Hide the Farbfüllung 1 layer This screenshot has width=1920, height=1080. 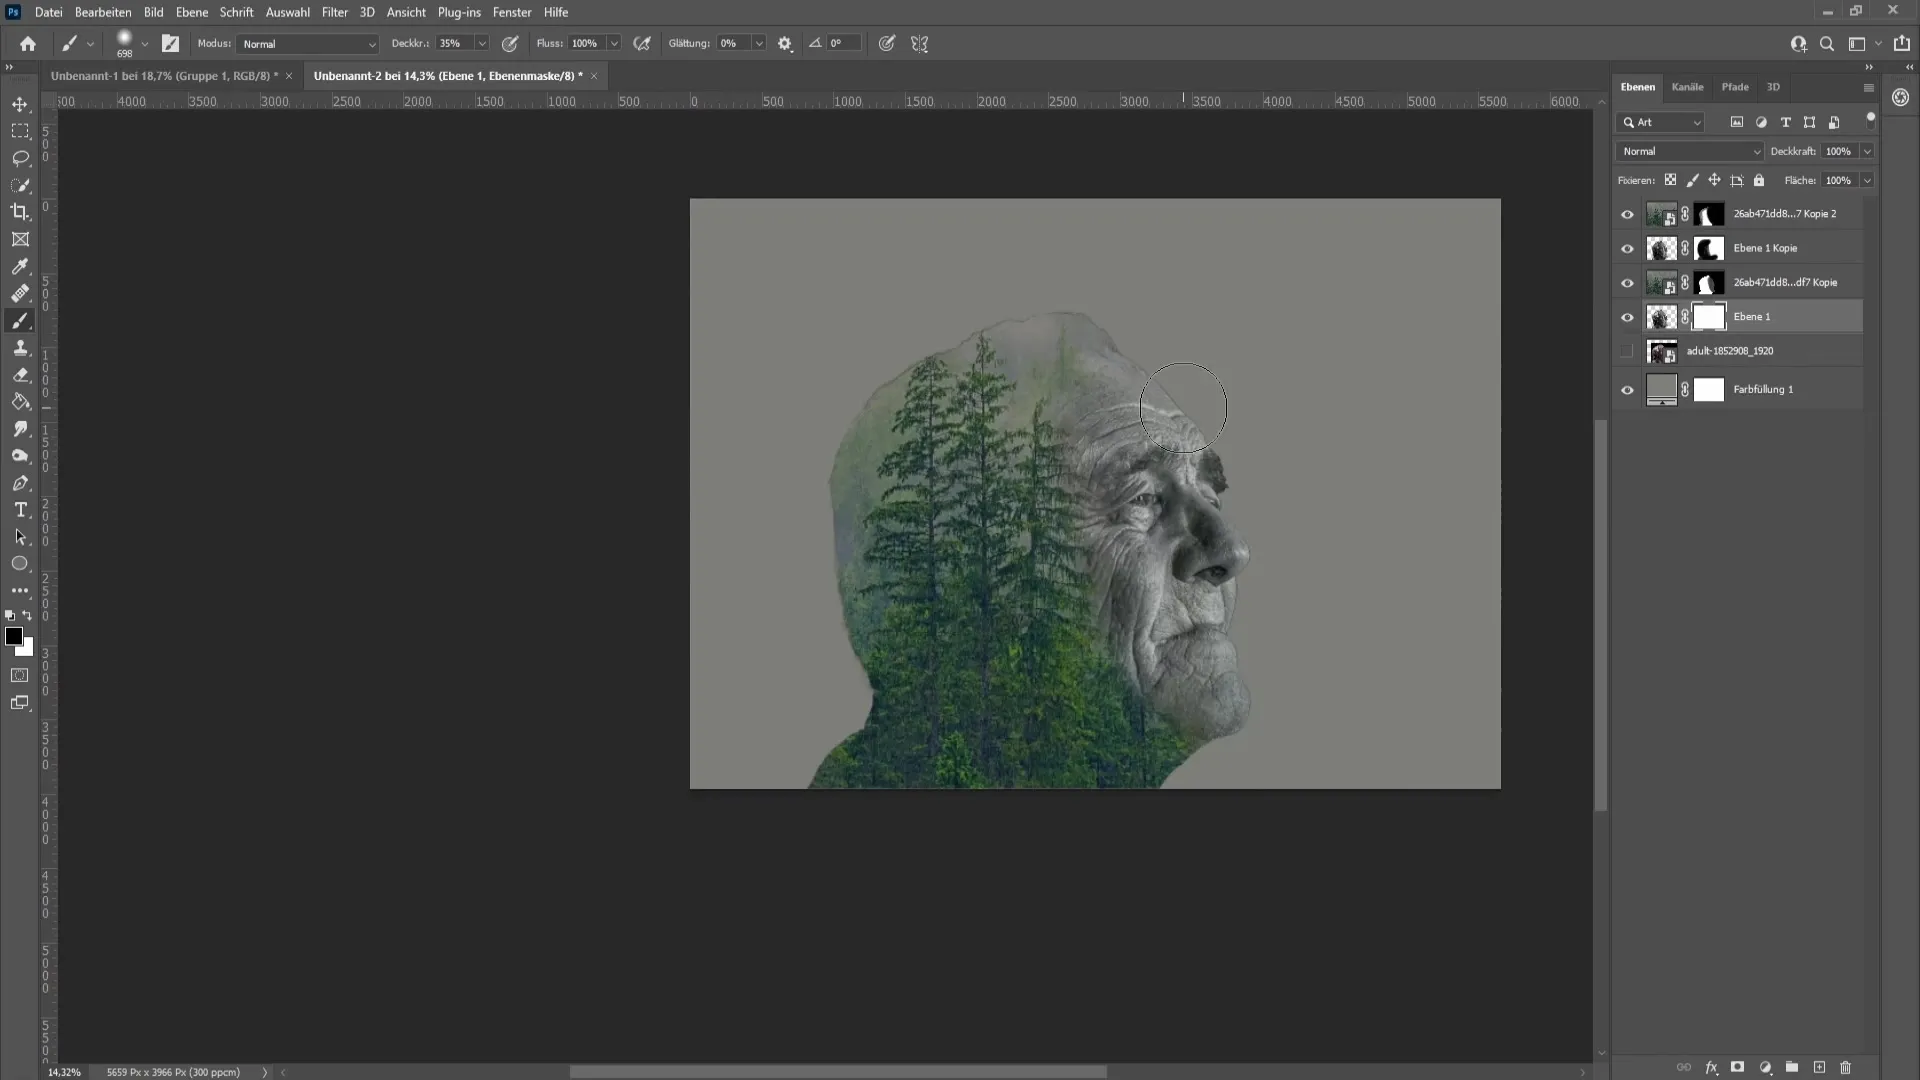click(x=1627, y=389)
